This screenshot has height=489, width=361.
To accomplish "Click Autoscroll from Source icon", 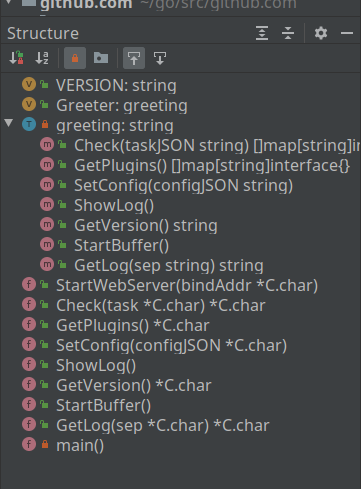I will pyautogui.click(x=160, y=58).
